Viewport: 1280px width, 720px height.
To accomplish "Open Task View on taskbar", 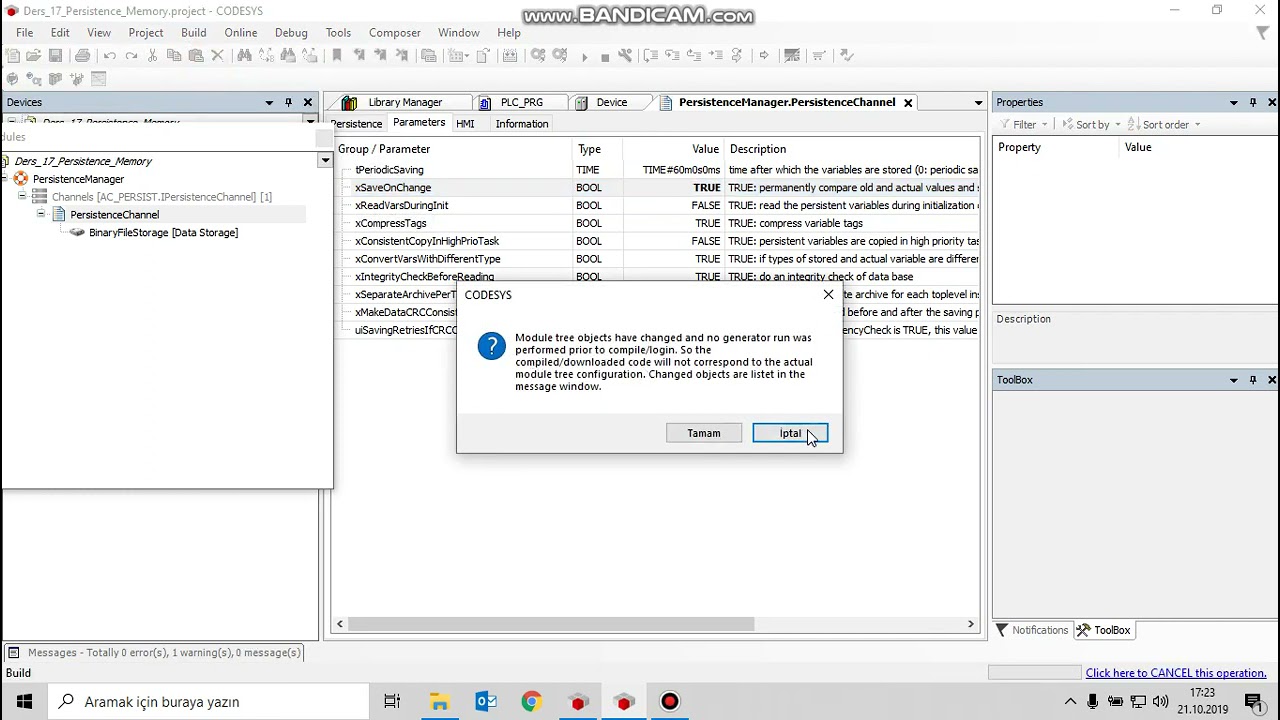I will (x=392, y=702).
